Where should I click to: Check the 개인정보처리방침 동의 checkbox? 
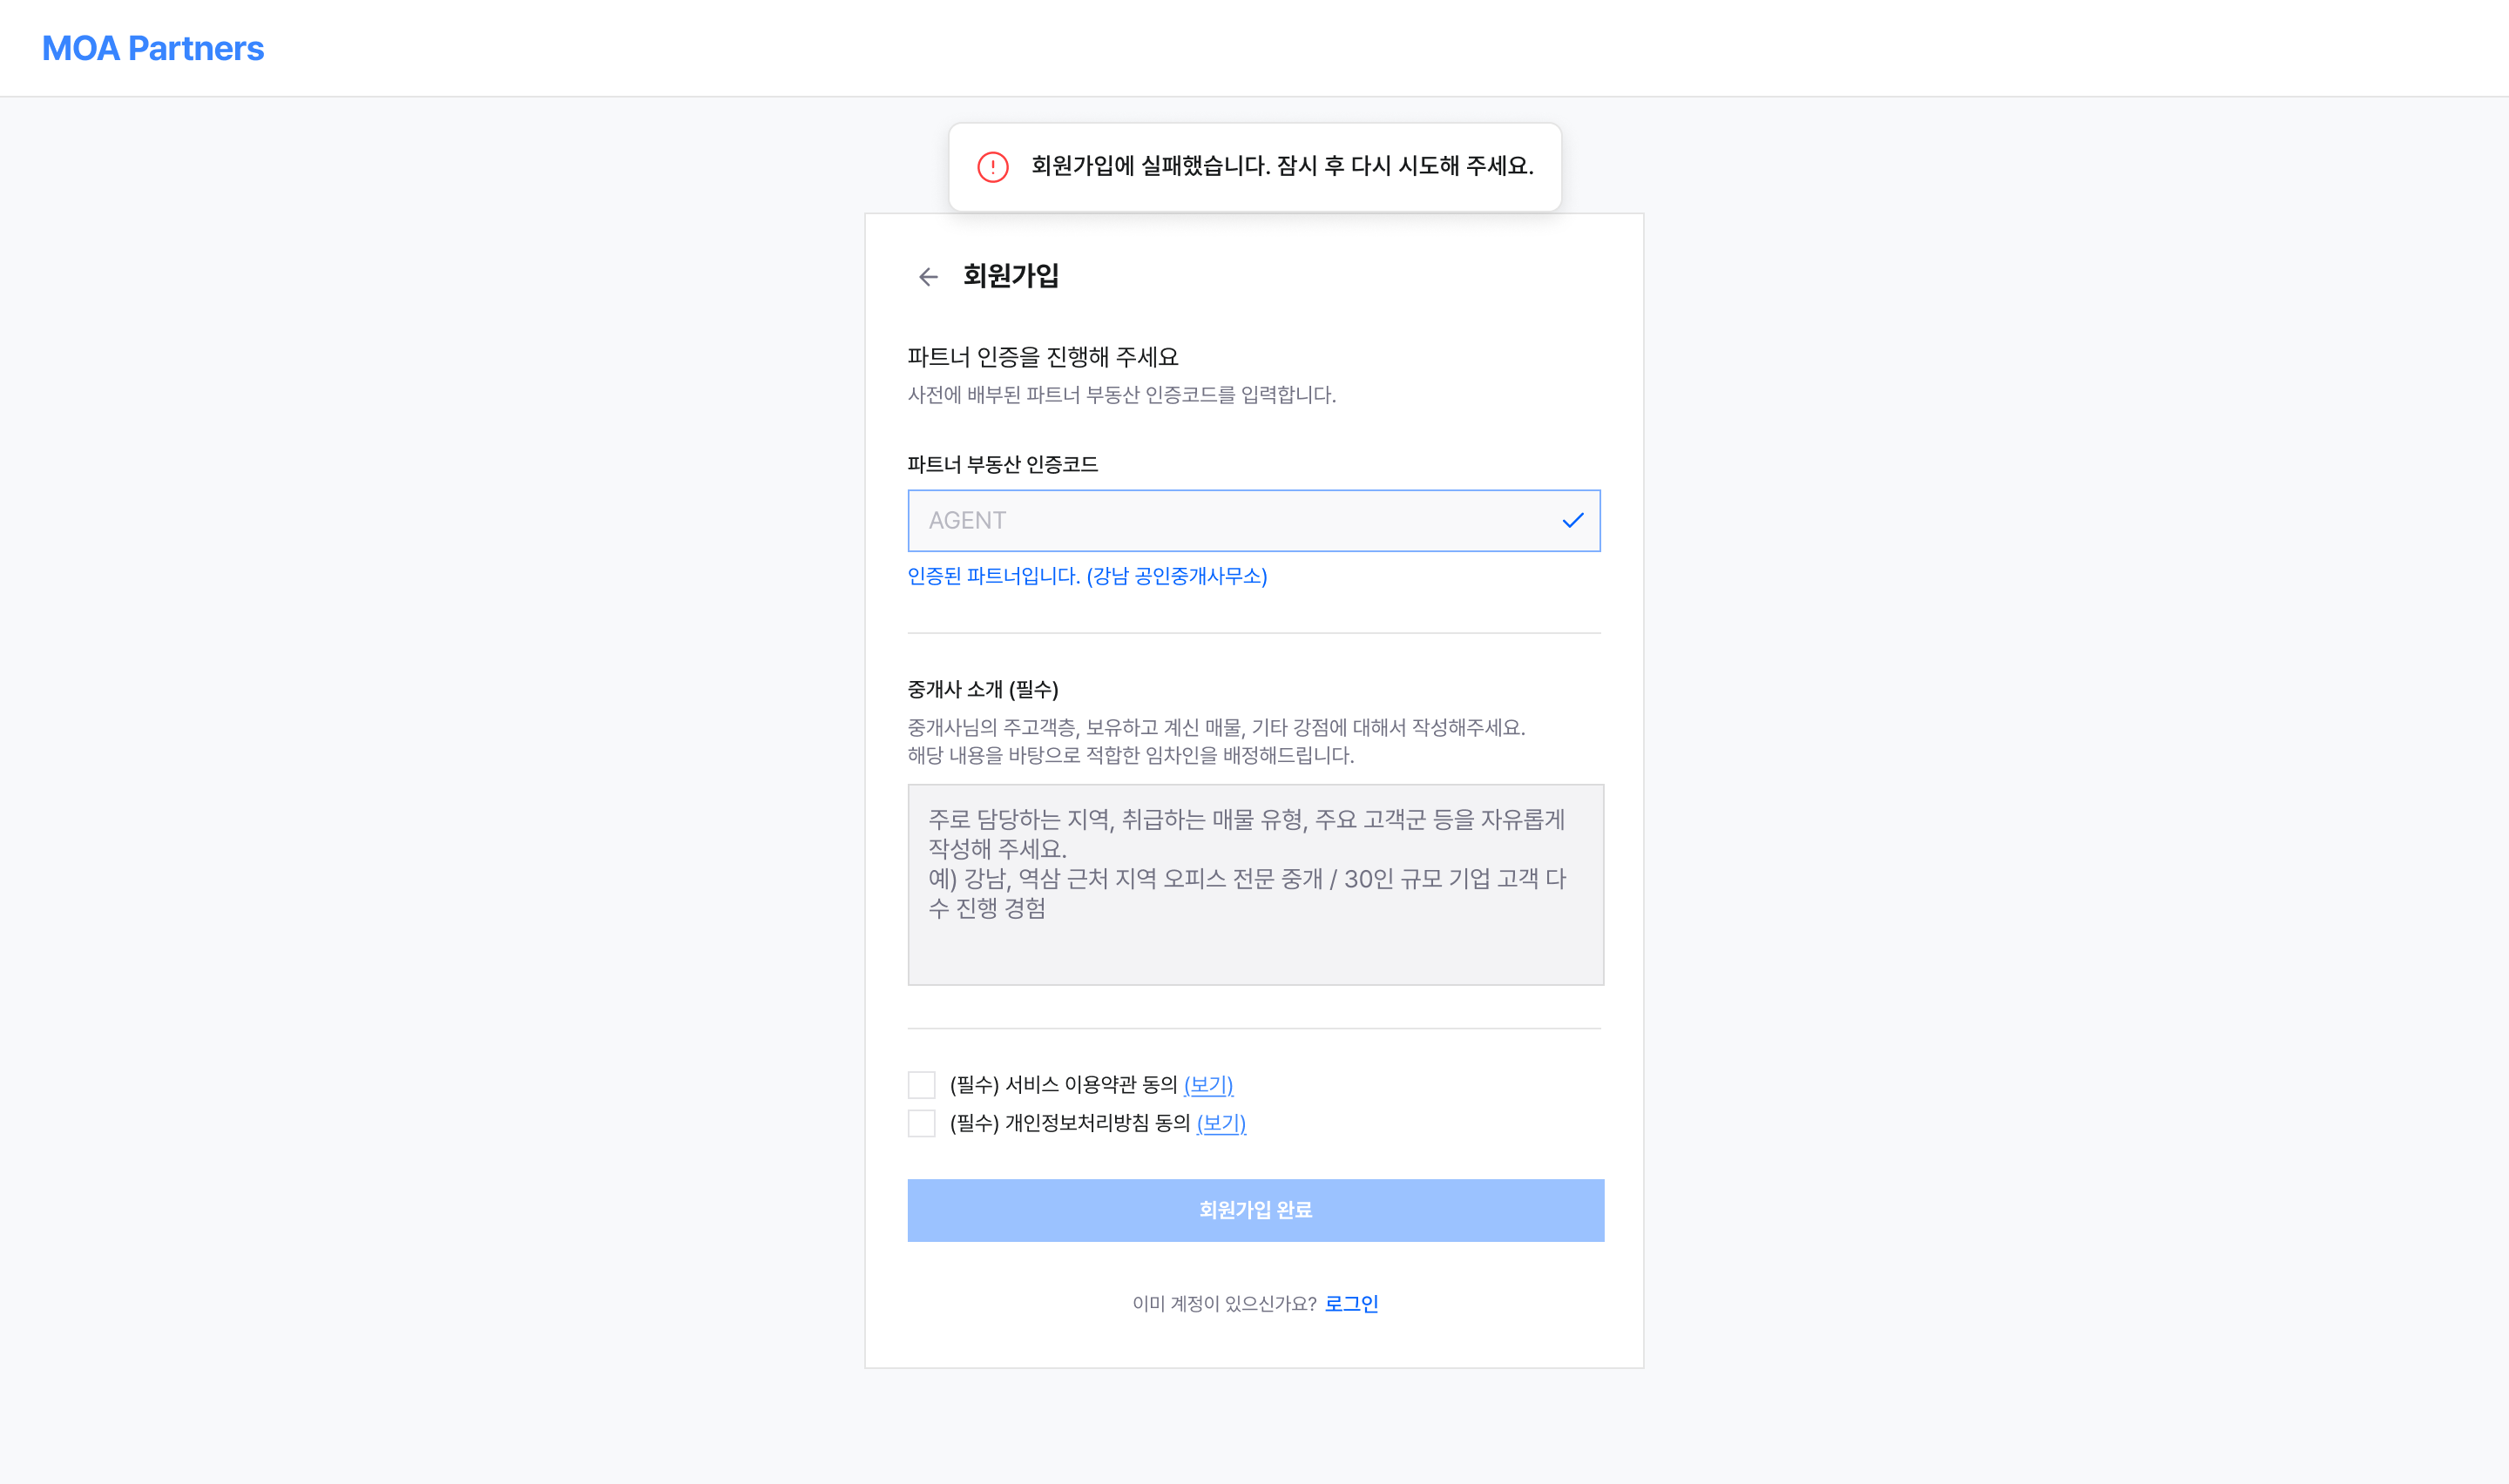[x=921, y=1123]
